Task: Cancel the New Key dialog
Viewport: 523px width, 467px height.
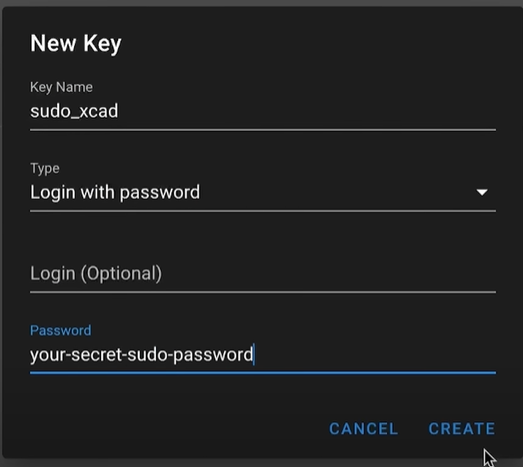Action: point(364,429)
